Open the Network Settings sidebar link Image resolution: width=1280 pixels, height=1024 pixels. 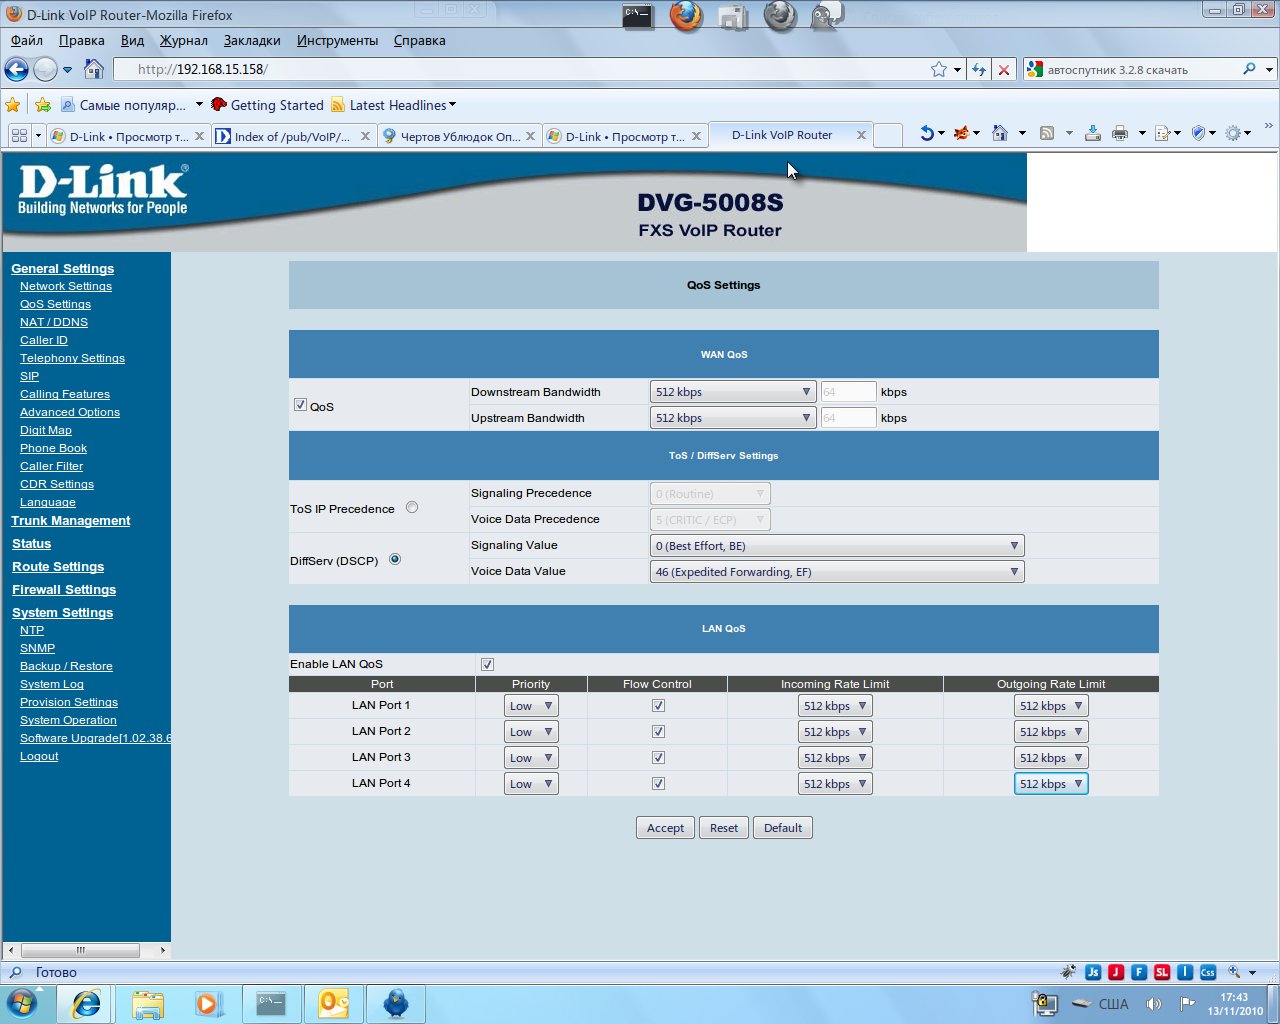66,286
